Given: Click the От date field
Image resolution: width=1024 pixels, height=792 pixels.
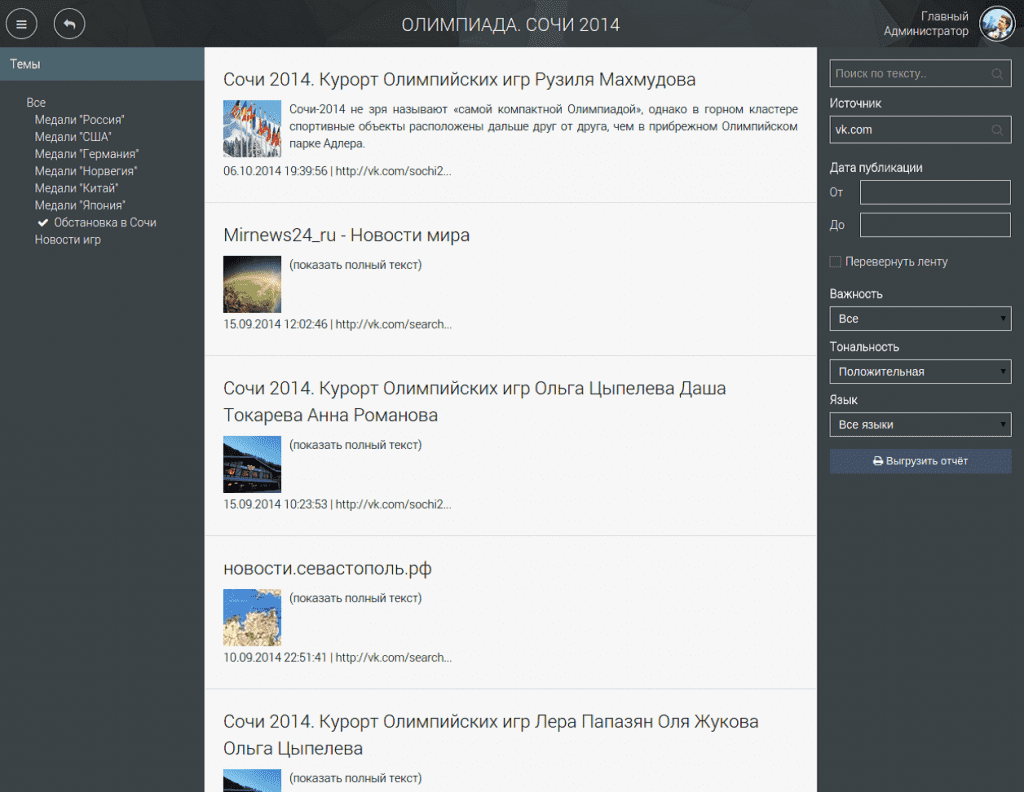Looking at the screenshot, I should point(935,193).
